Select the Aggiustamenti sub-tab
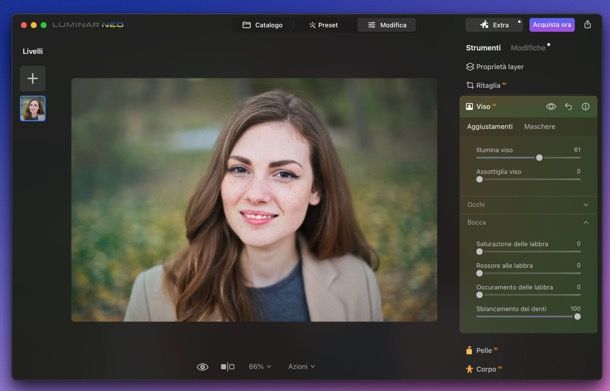This screenshot has width=610, height=391. [489, 126]
